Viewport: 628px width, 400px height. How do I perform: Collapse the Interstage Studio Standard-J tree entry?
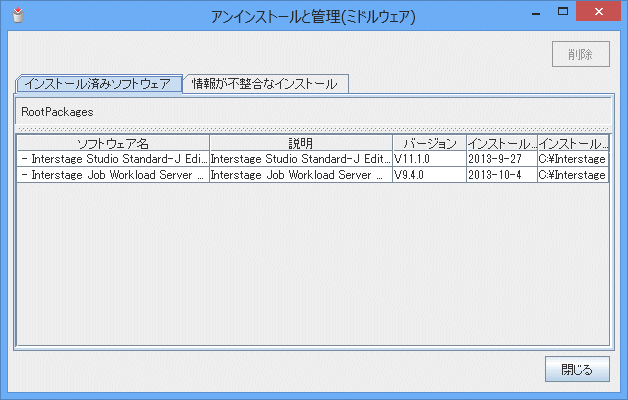(x=23, y=159)
